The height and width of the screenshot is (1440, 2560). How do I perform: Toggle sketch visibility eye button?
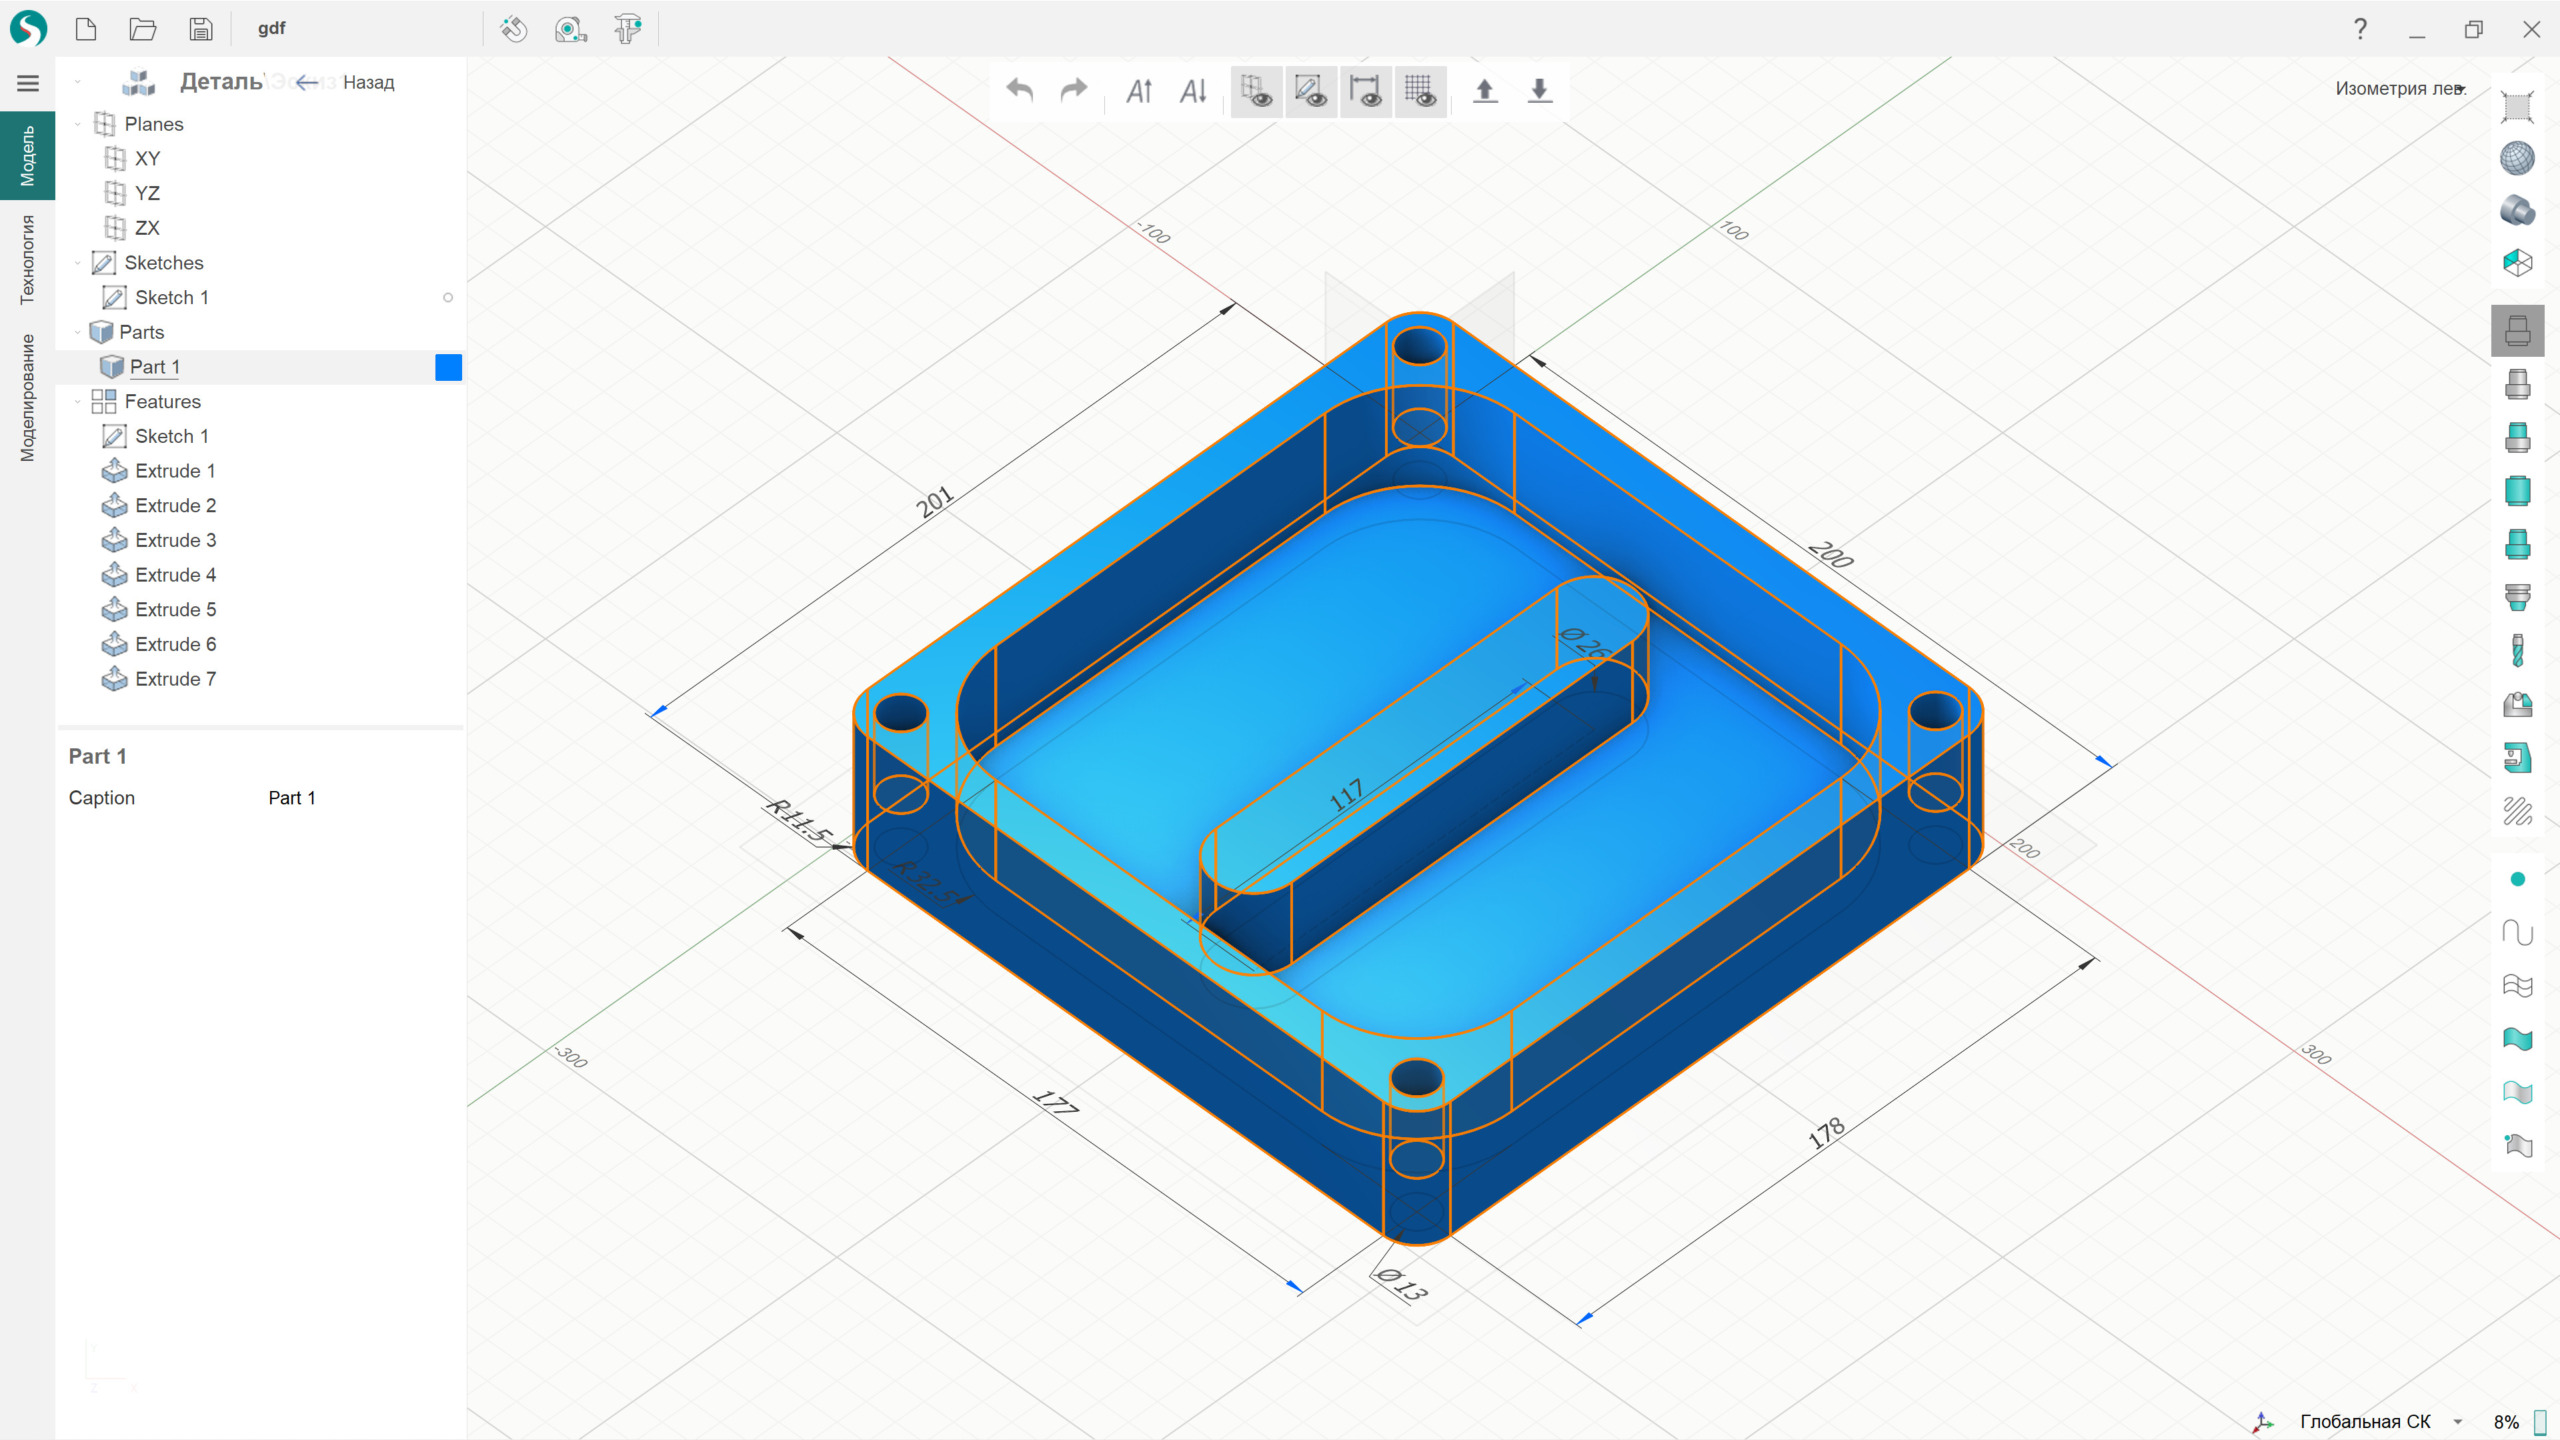pyautogui.click(x=1310, y=91)
